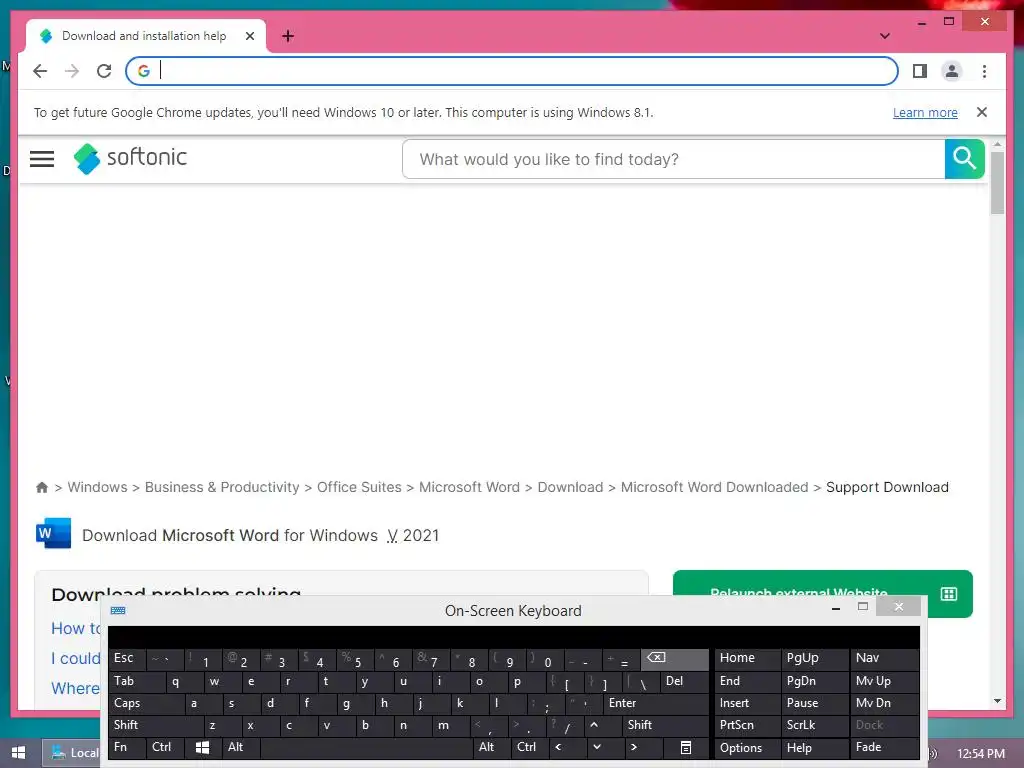Screen dimensions: 1024x768
Task: Open the Learn more link
Action: coord(925,112)
